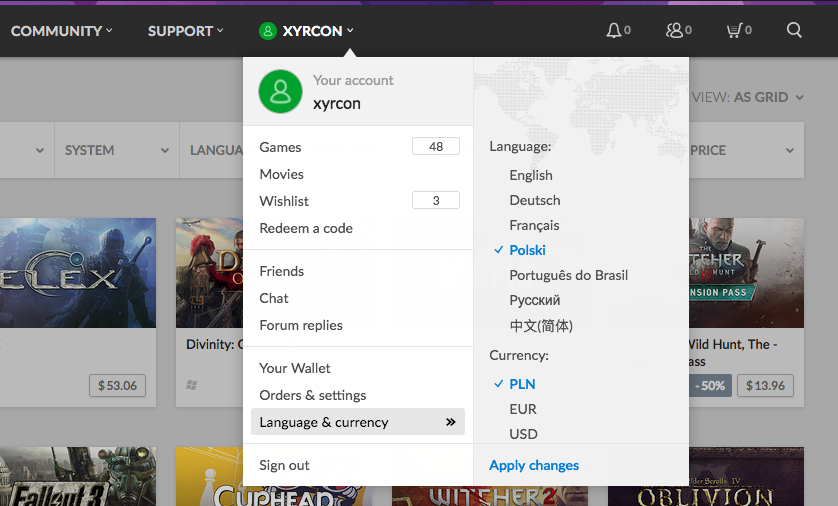Click the Wishlist count badge 3
The height and width of the screenshot is (506, 838).
coord(436,200)
